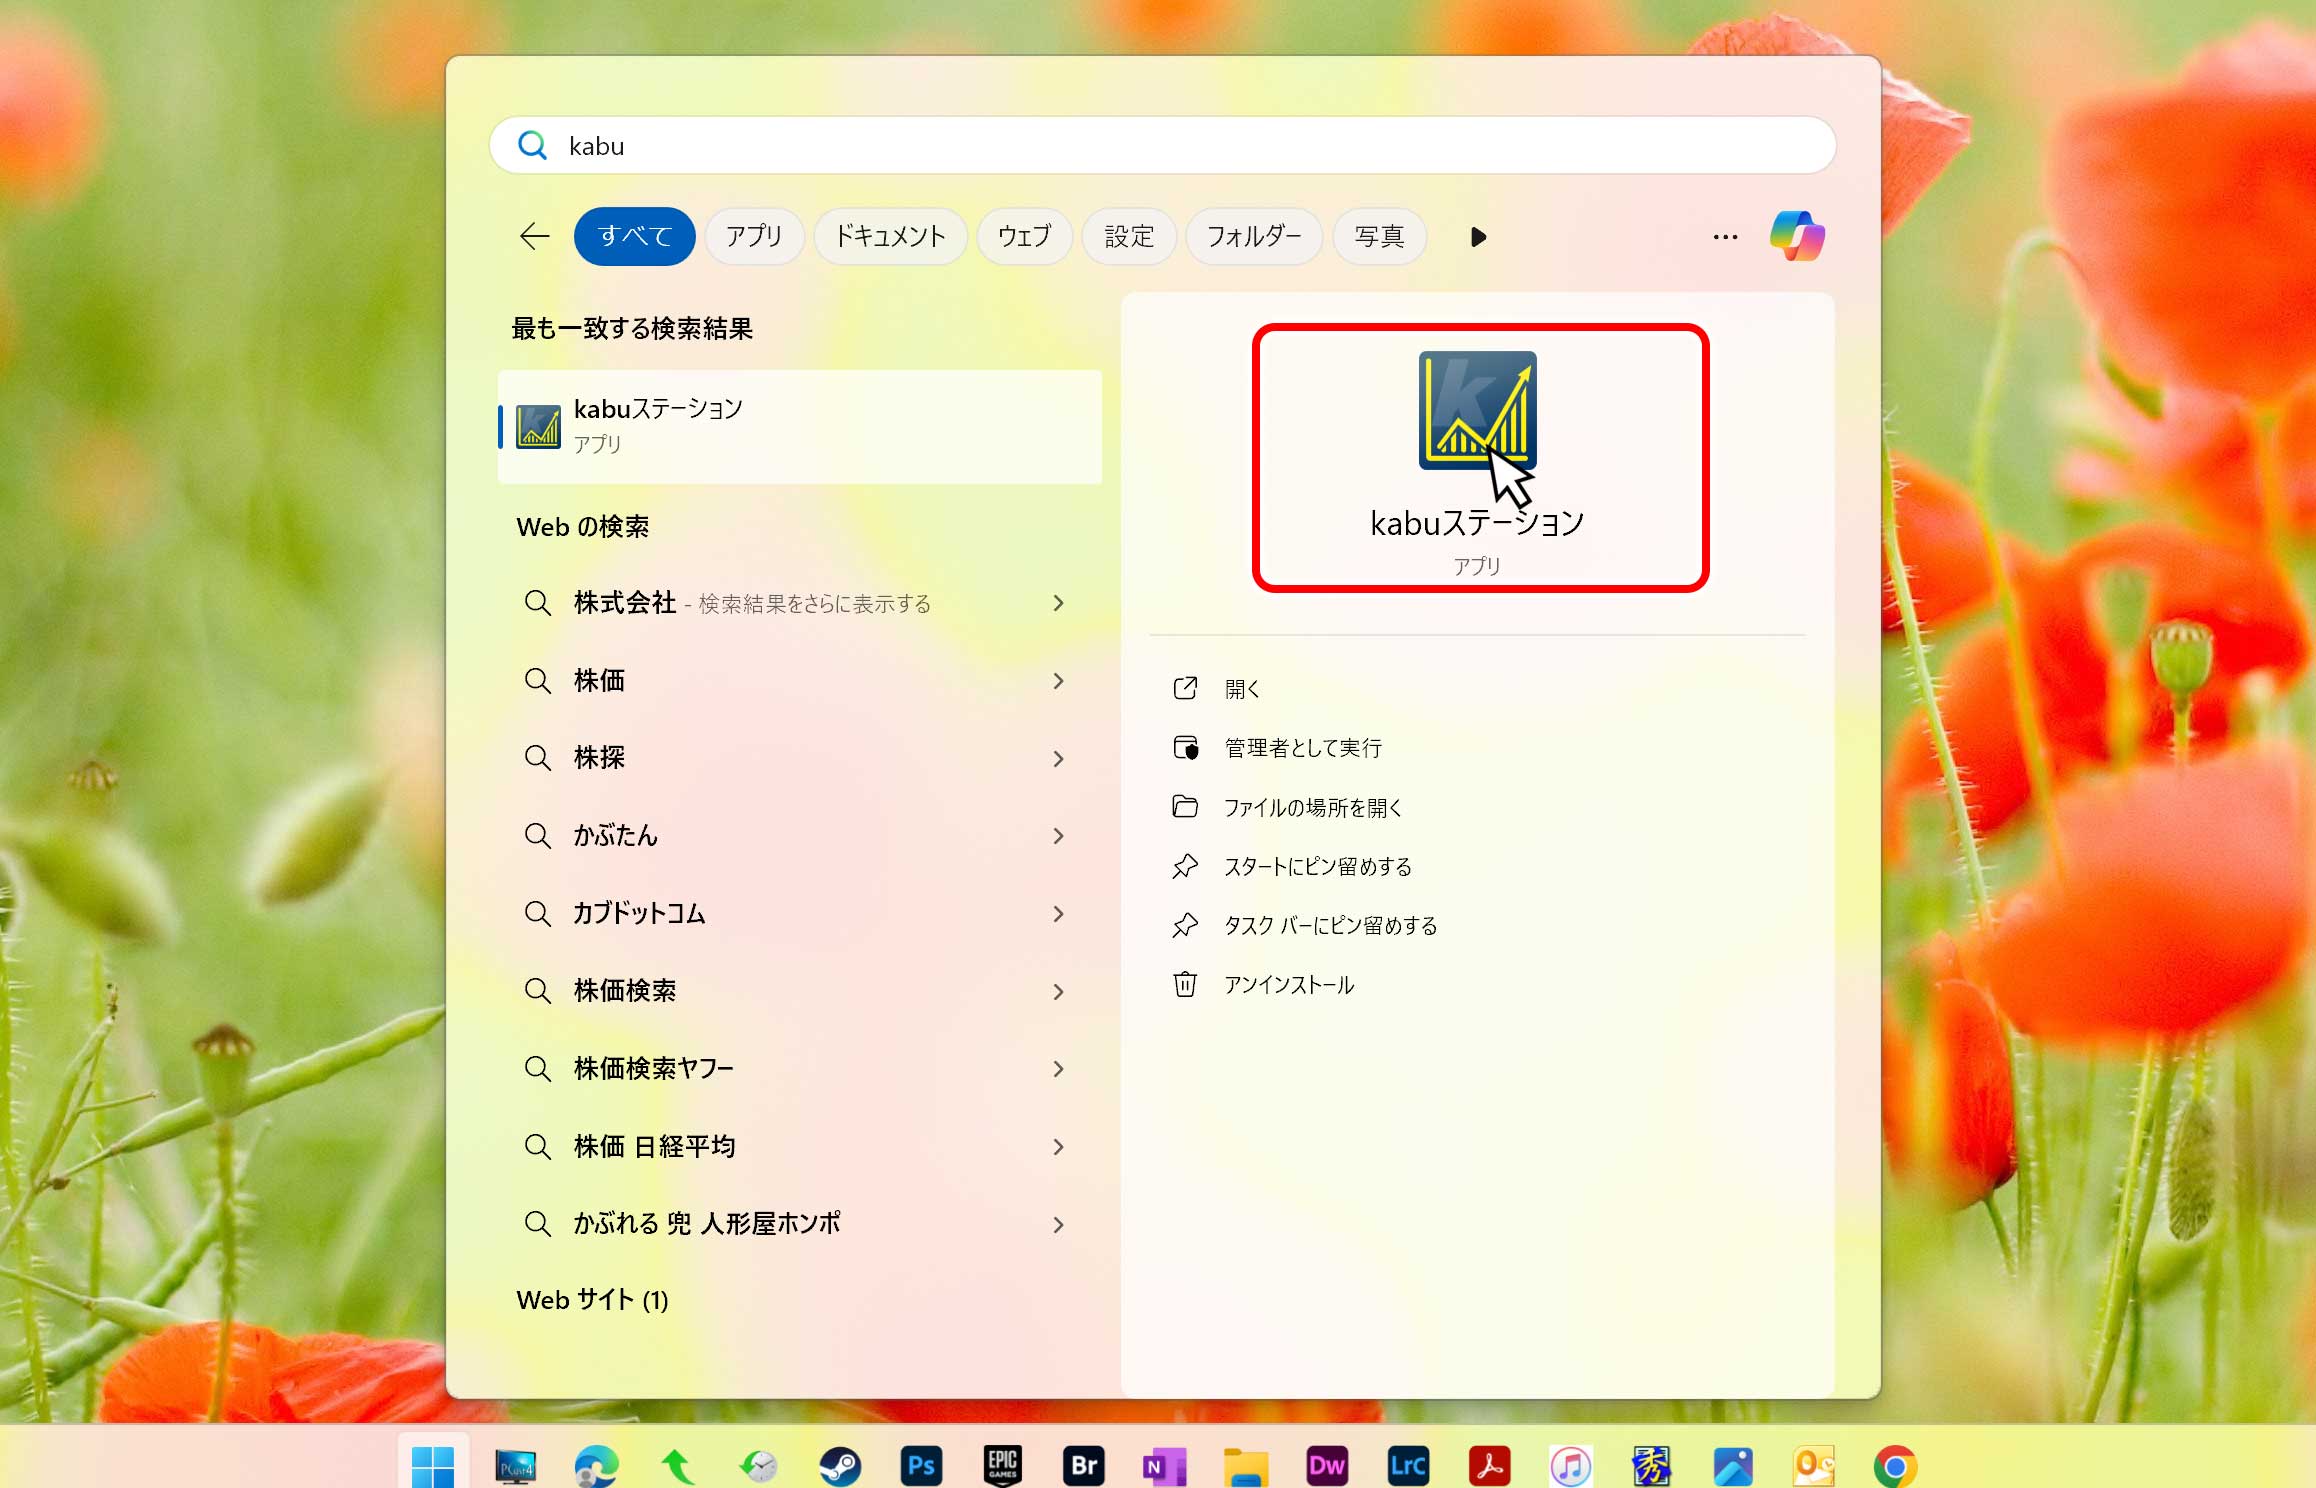This screenshot has width=2316, height=1488.
Task: Open the Windows Start button
Action: 433,1466
